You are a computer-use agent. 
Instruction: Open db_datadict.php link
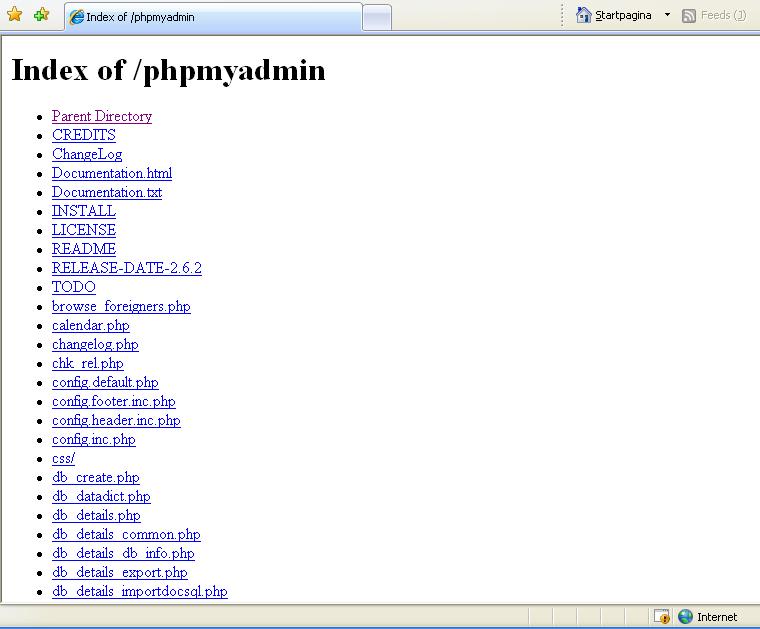click(101, 496)
